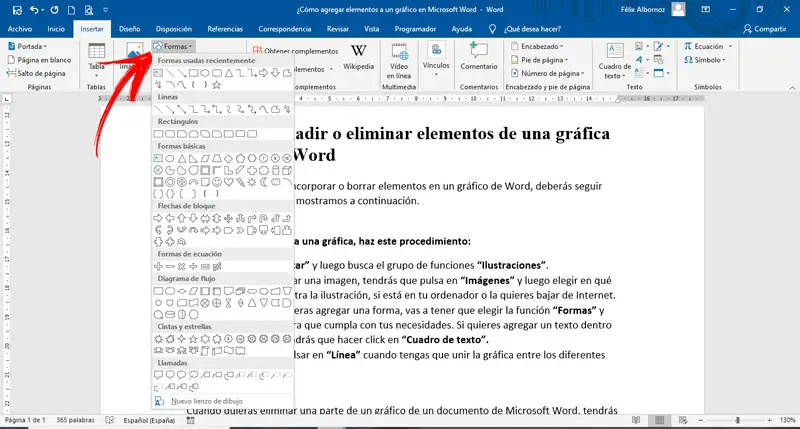Switch to the Revisar tab
Screen dimensions: 800x429
point(338,29)
